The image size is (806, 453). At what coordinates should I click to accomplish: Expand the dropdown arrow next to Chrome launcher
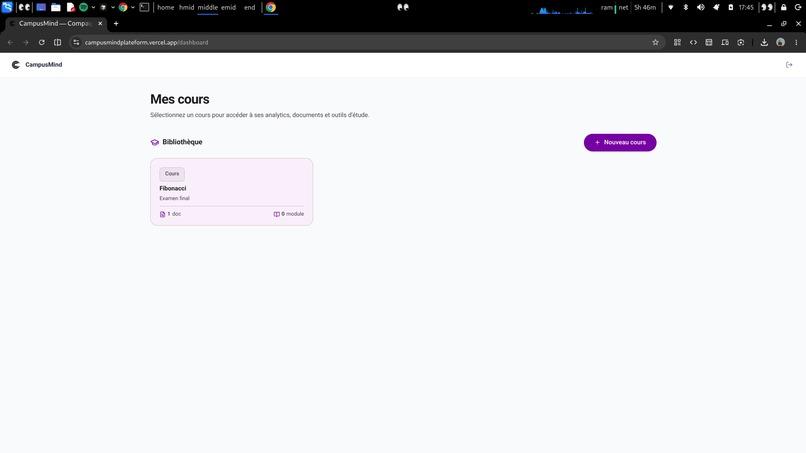click(x=133, y=8)
